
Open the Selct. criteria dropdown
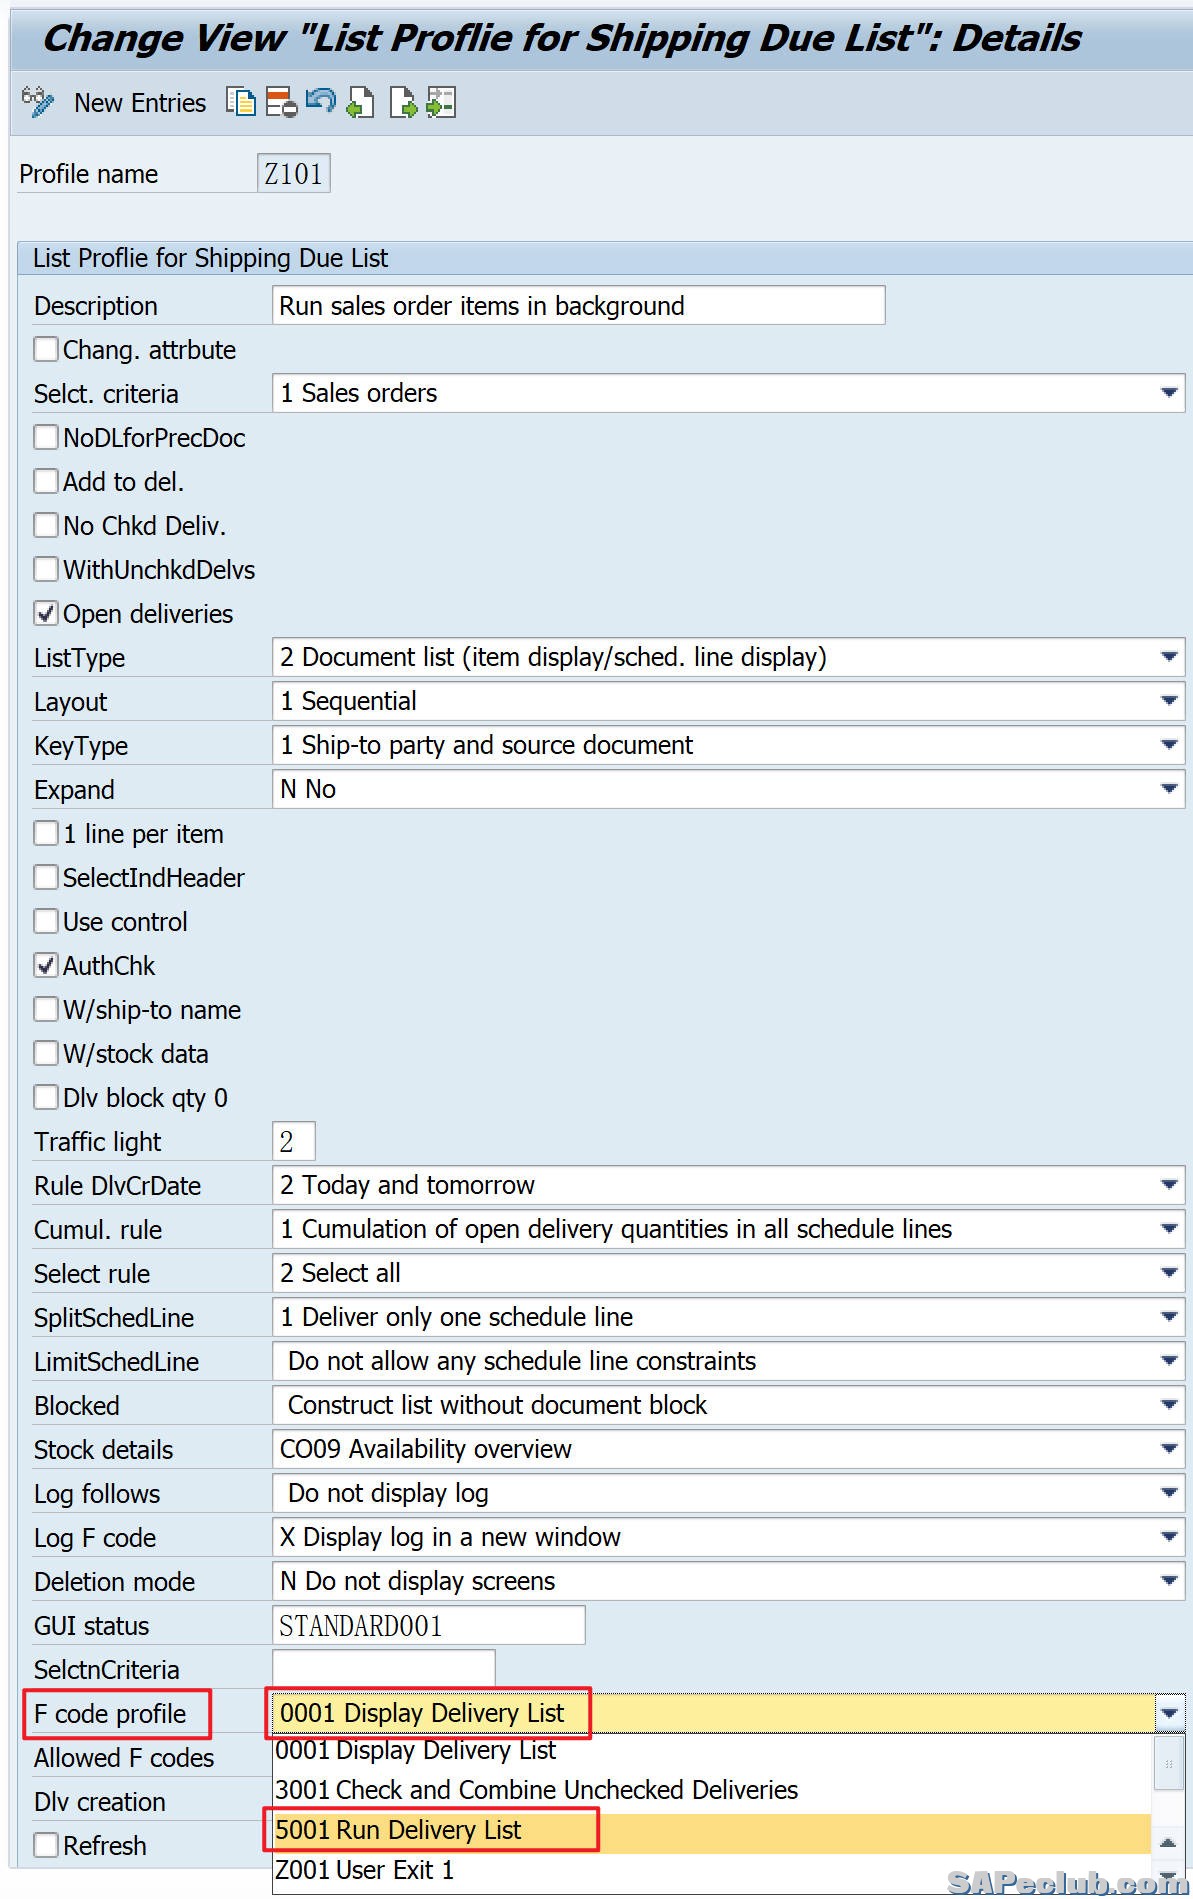coord(1168,393)
